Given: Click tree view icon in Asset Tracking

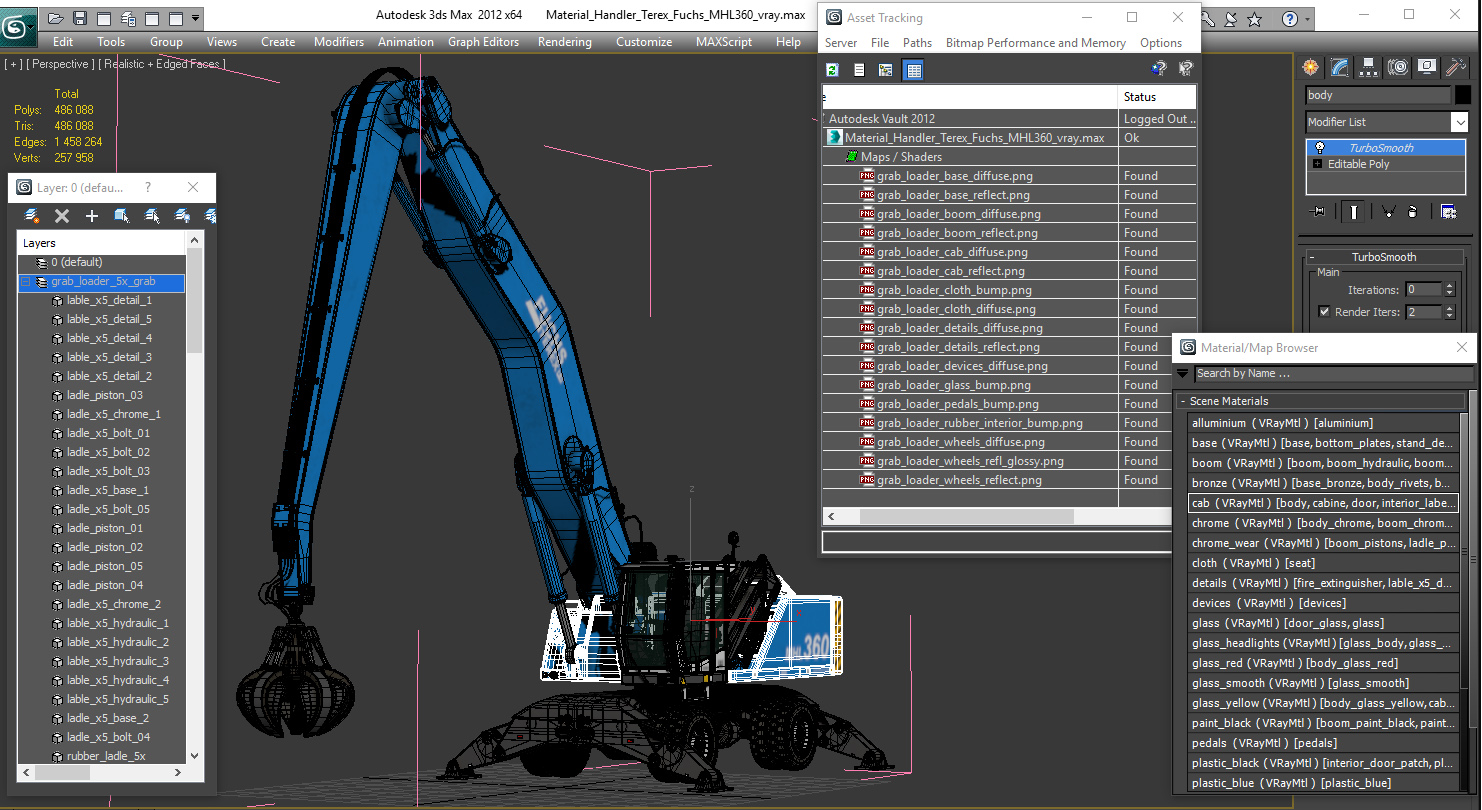Looking at the screenshot, I should click(x=885, y=69).
